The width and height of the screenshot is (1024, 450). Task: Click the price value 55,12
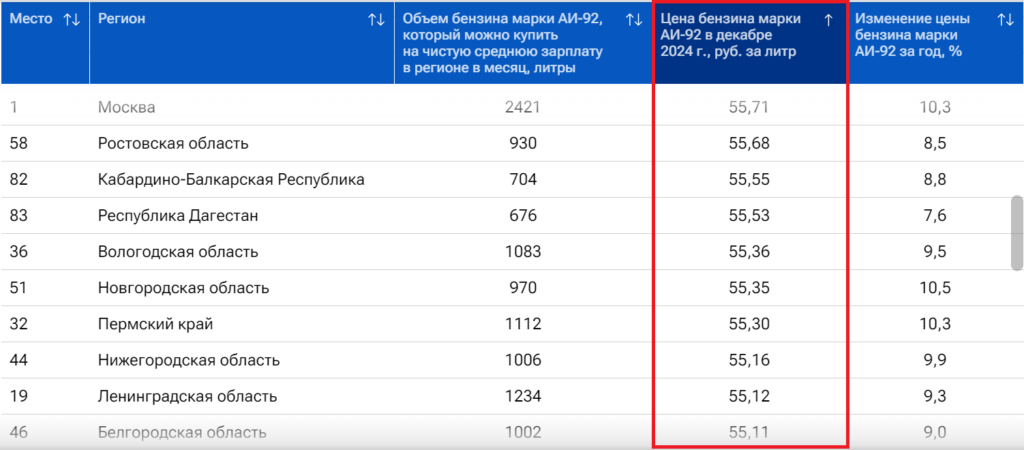(x=749, y=396)
